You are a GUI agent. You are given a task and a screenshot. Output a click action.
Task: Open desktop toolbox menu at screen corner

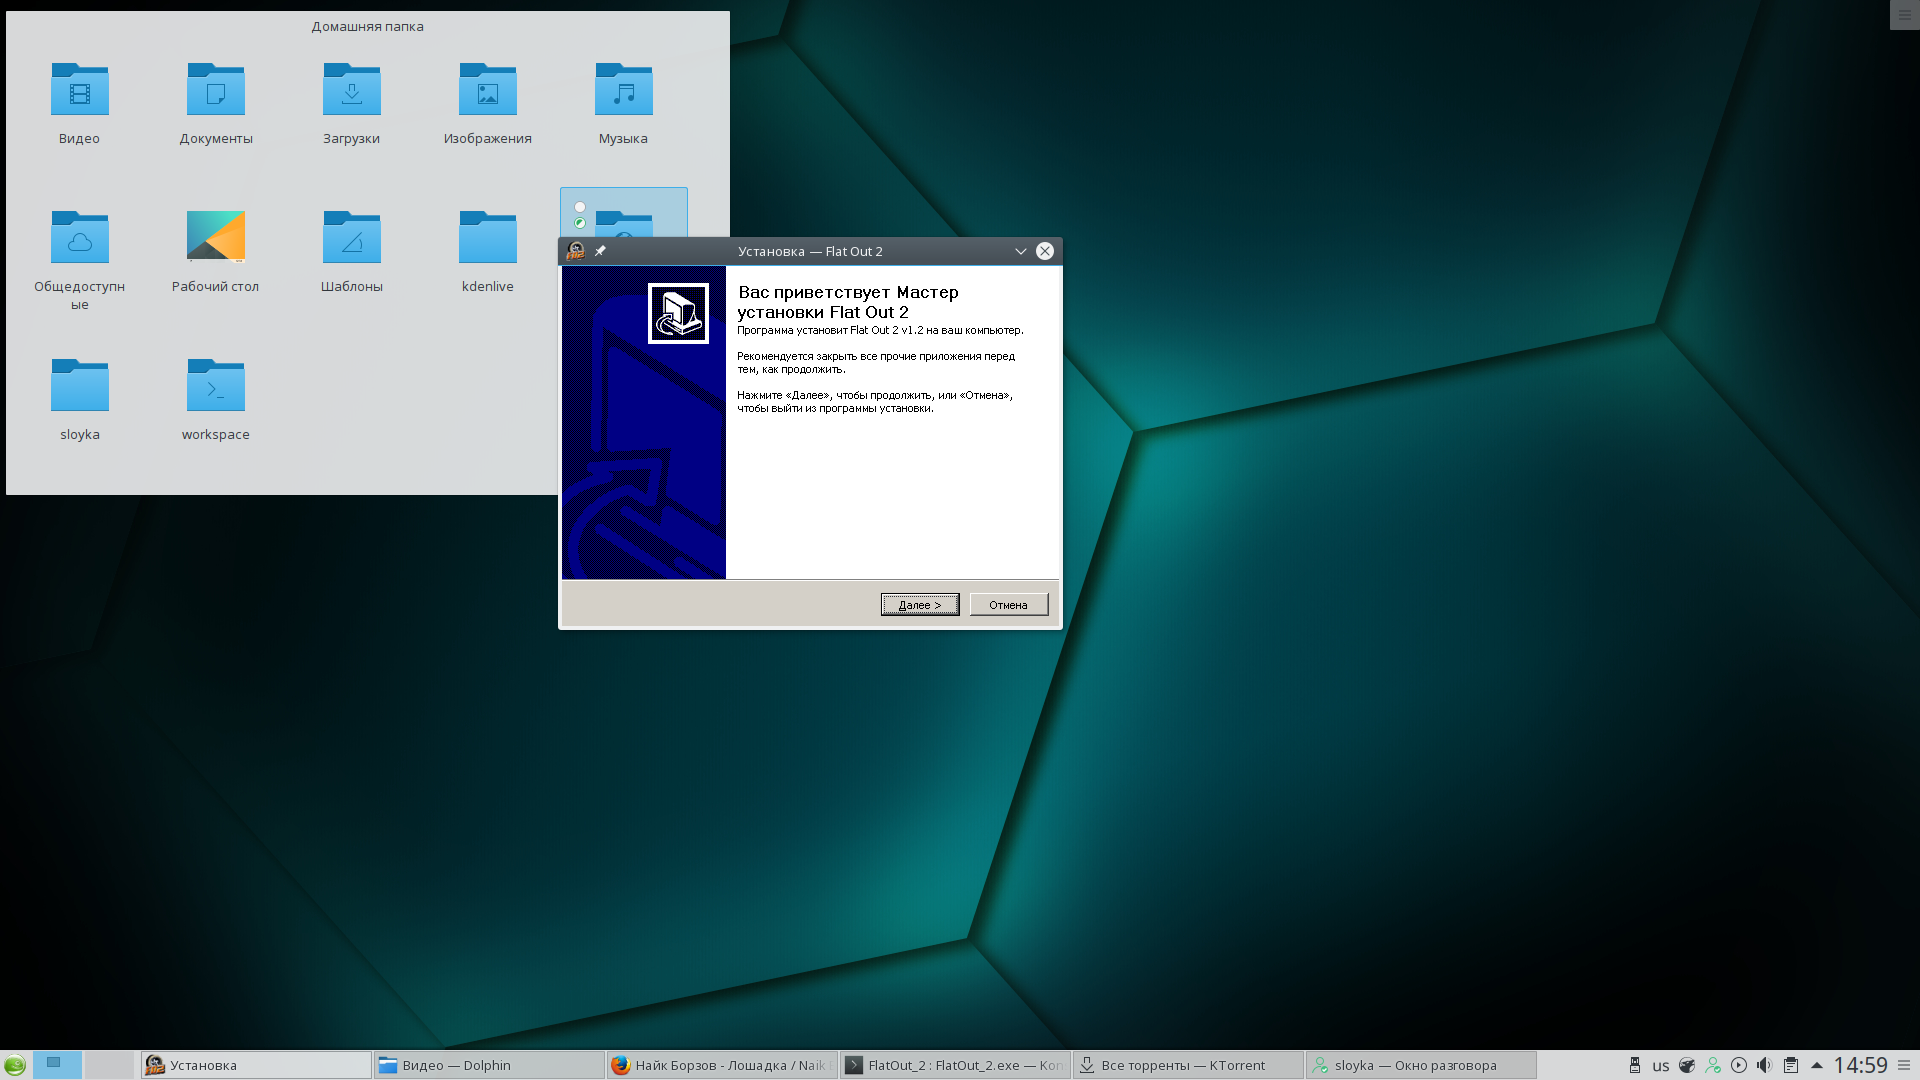pyautogui.click(x=1904, y=15)
